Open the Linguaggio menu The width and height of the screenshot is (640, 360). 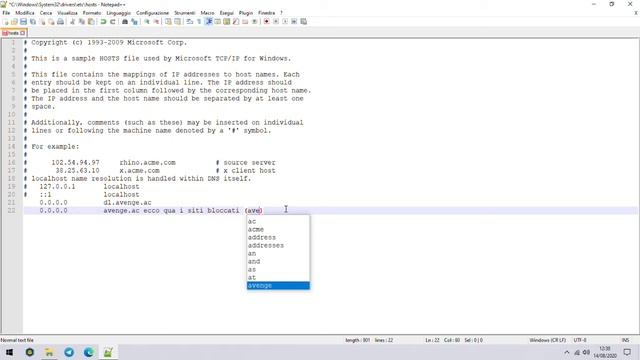point(119,13)
